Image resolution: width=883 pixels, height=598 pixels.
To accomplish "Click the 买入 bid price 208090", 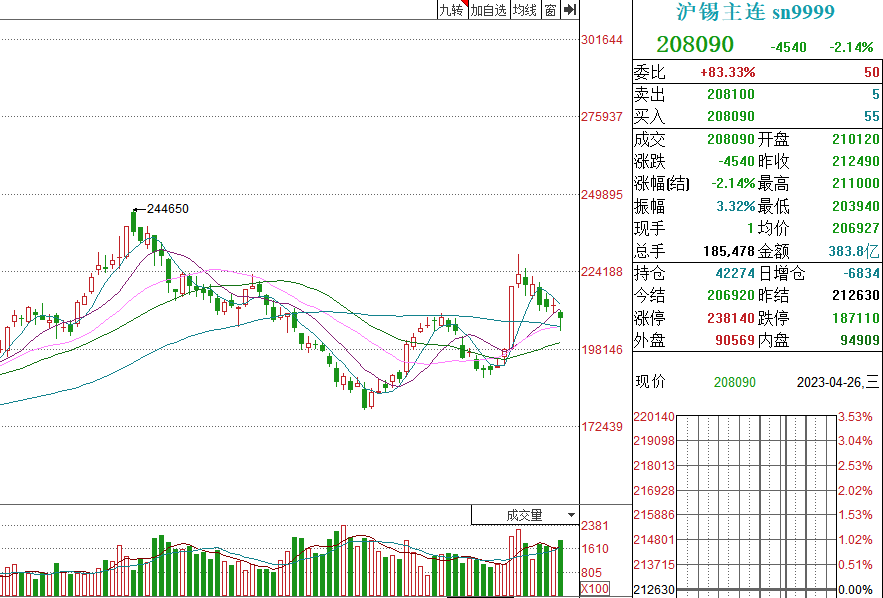I will 731,116.
